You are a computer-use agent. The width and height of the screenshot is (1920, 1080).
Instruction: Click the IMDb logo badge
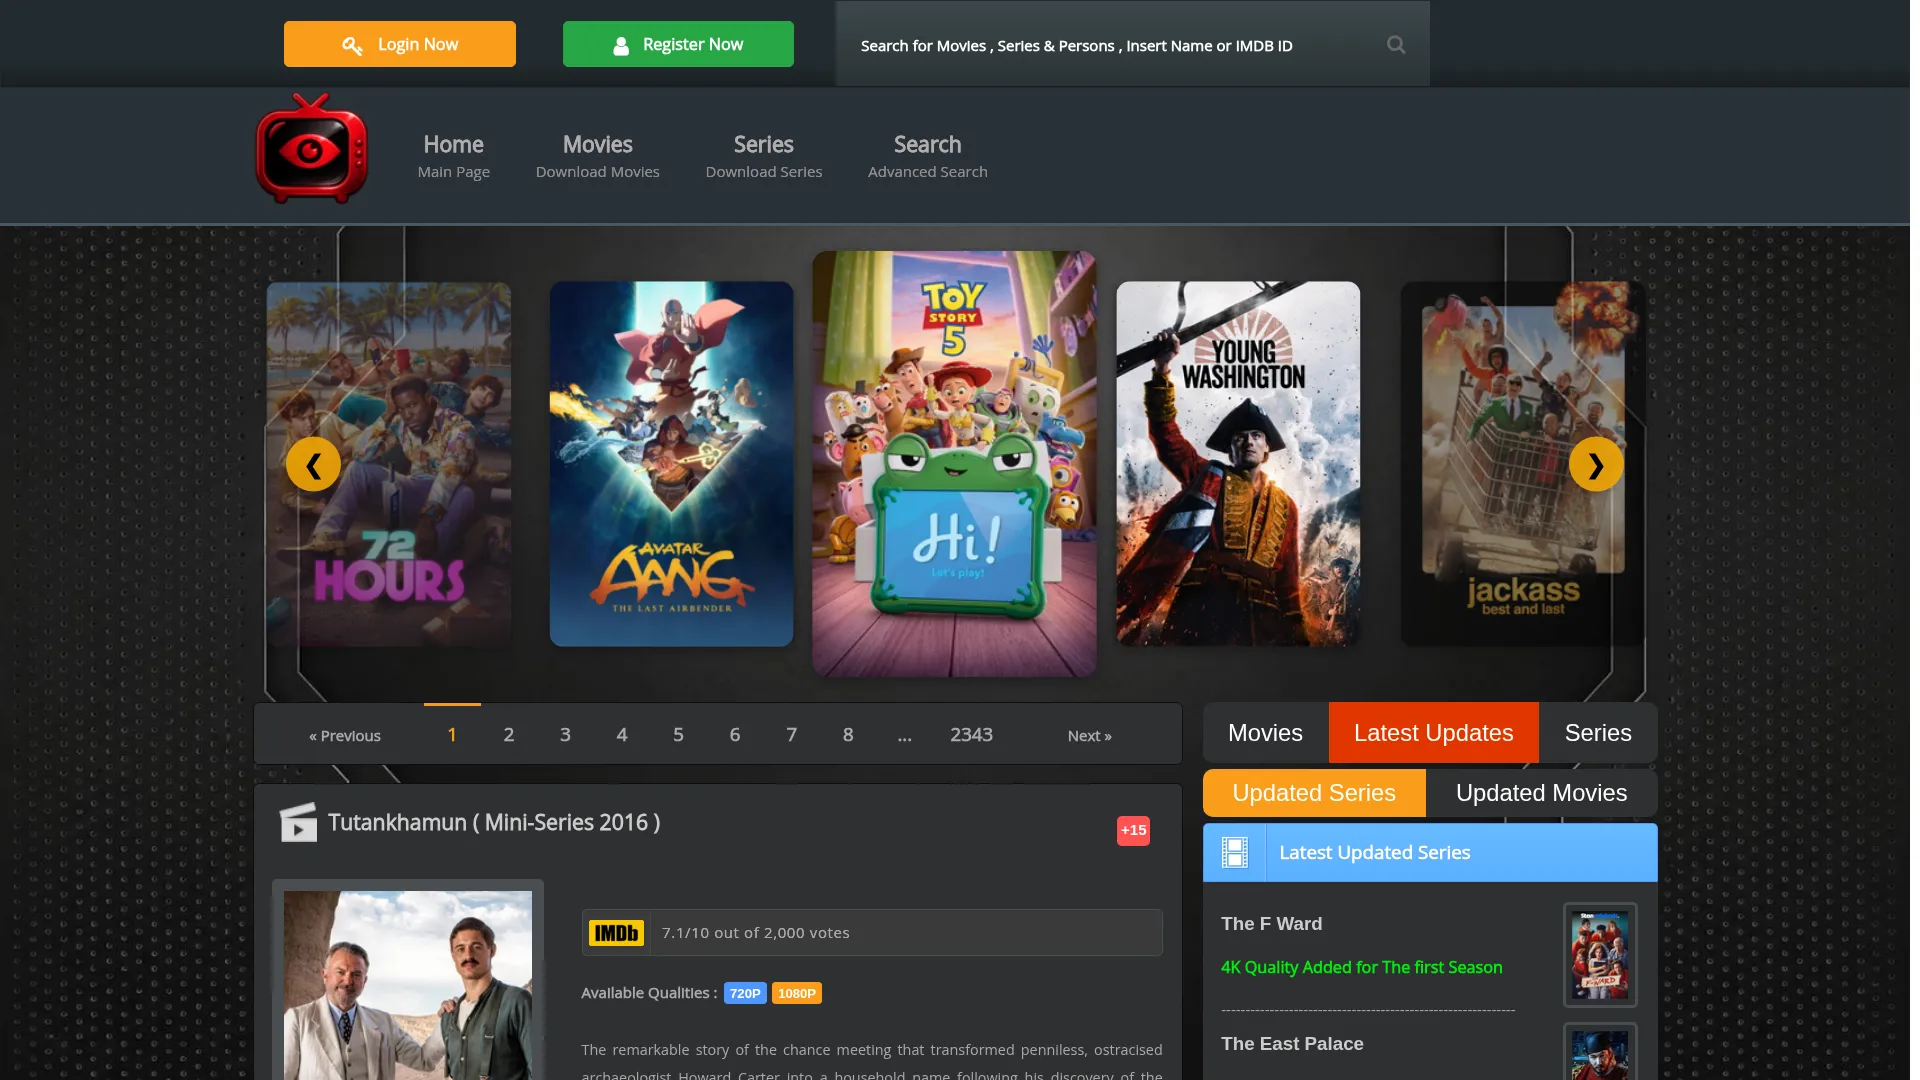[616, 933]
